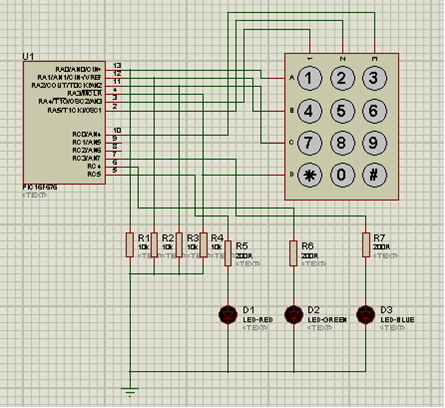The width and height of the screenshot is (445, 408).
Task: Click the RC5 pin label
Action: click(x=94, y=174)
